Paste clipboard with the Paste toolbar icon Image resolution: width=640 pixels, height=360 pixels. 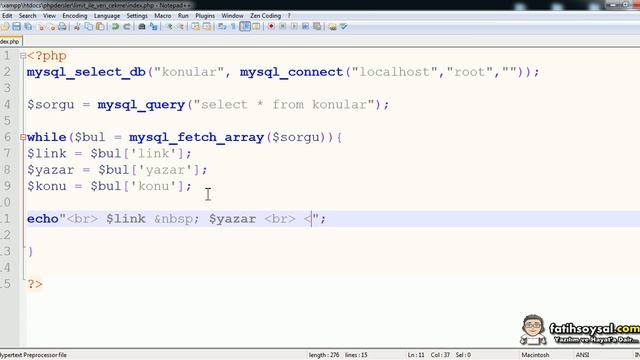pos(100,27)
